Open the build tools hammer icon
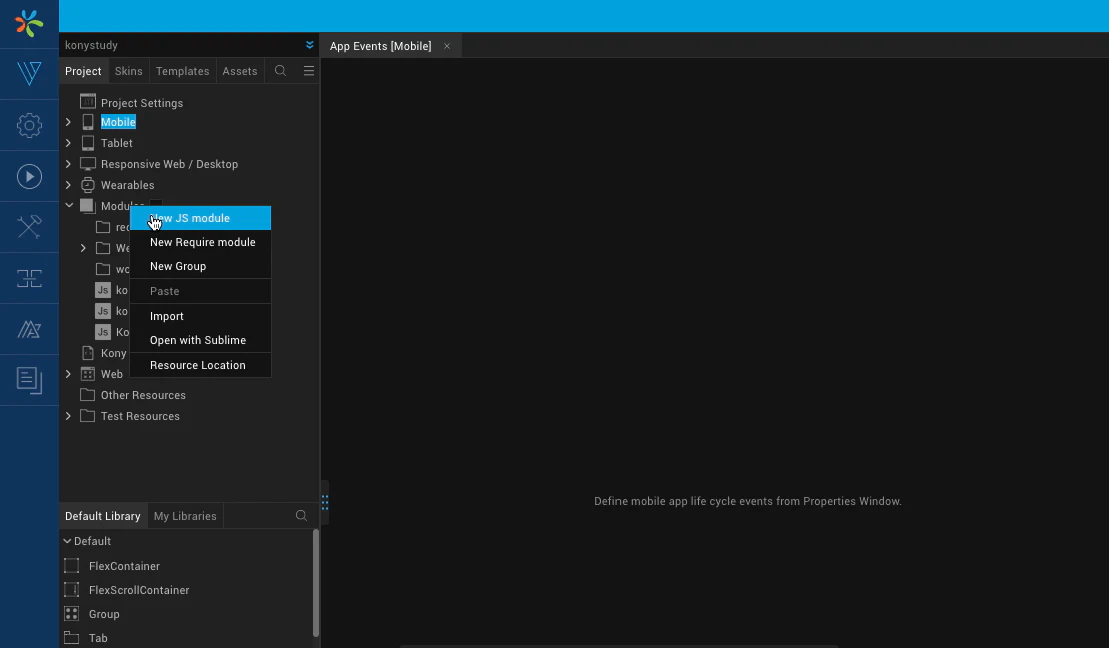Screen dimensions: 1109x648 click(29, 227)
